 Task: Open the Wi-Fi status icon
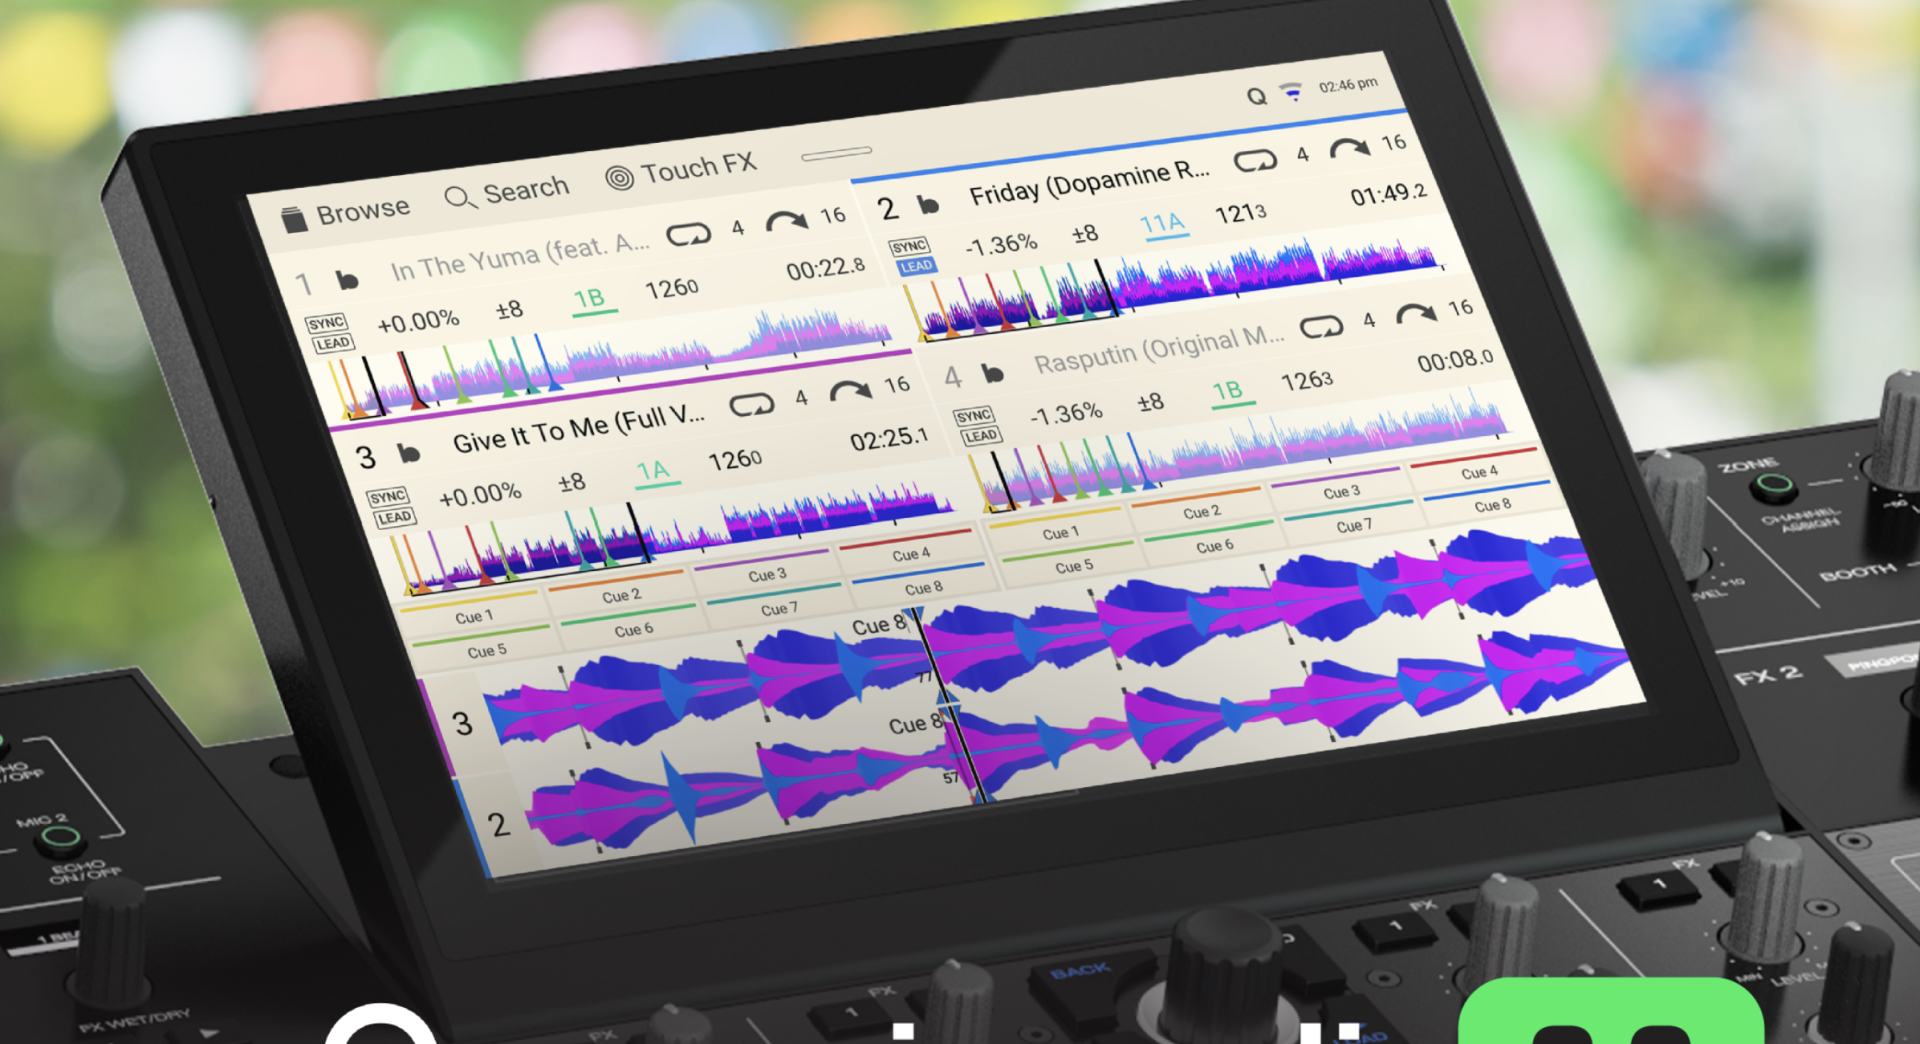[x=1293, y=92]
